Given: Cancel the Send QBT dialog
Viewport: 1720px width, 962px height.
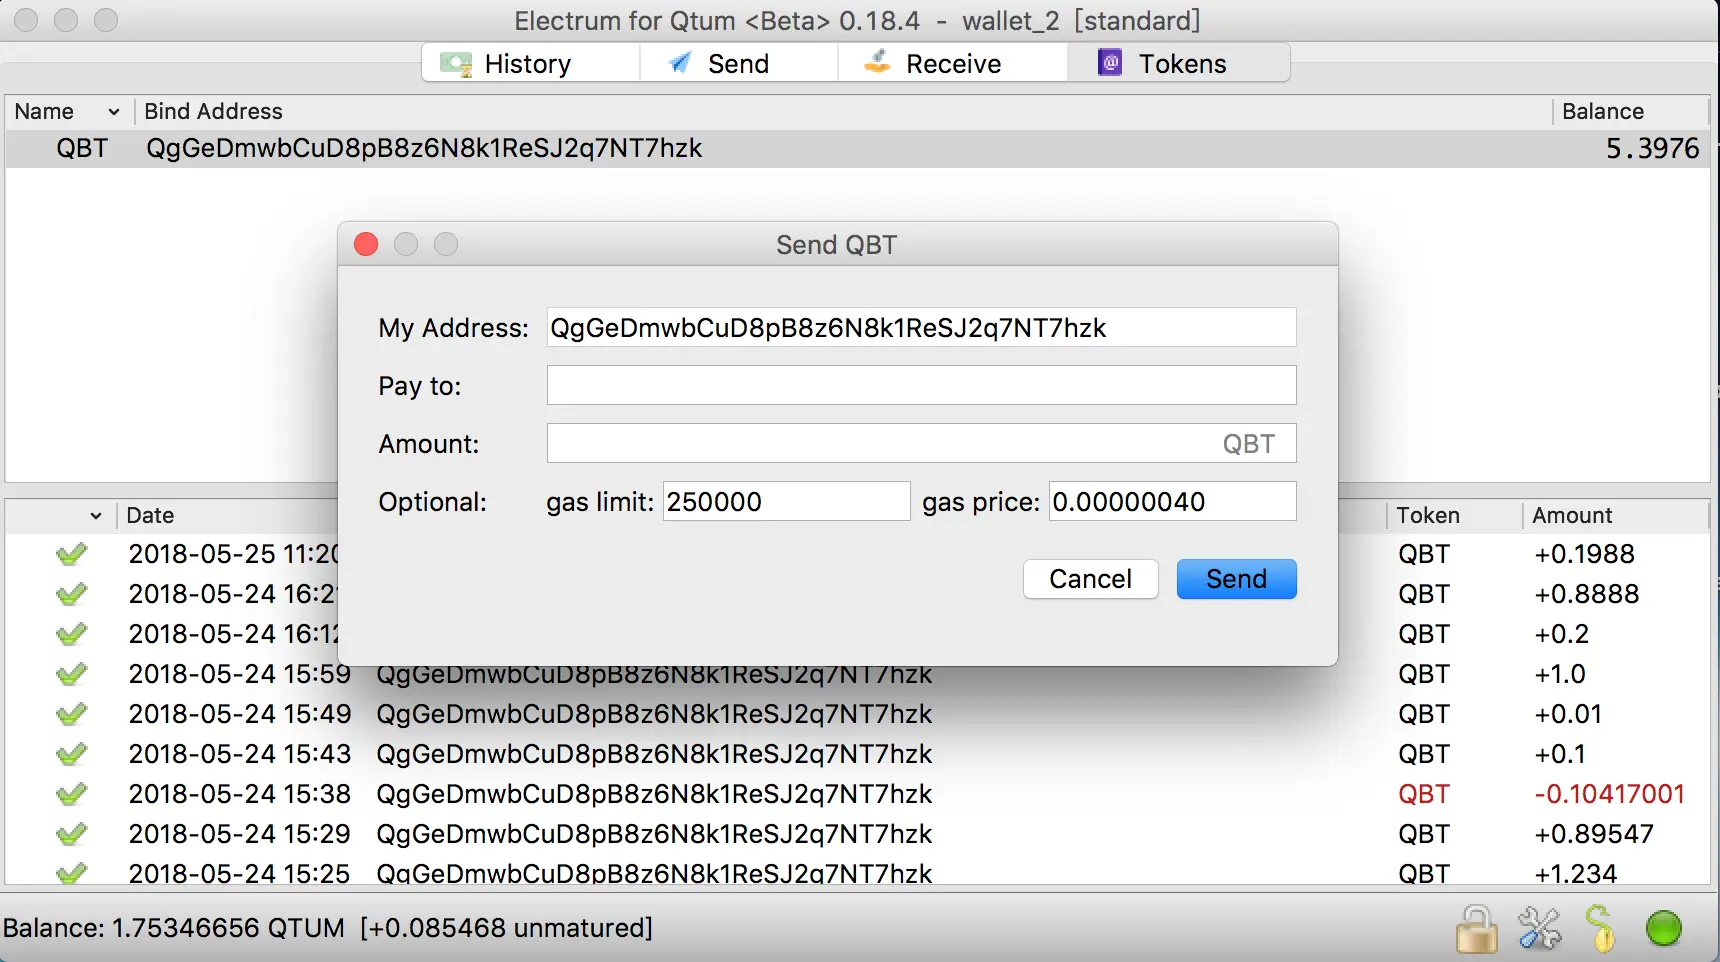Looking at the screenshot, I should click(1090, 579).
